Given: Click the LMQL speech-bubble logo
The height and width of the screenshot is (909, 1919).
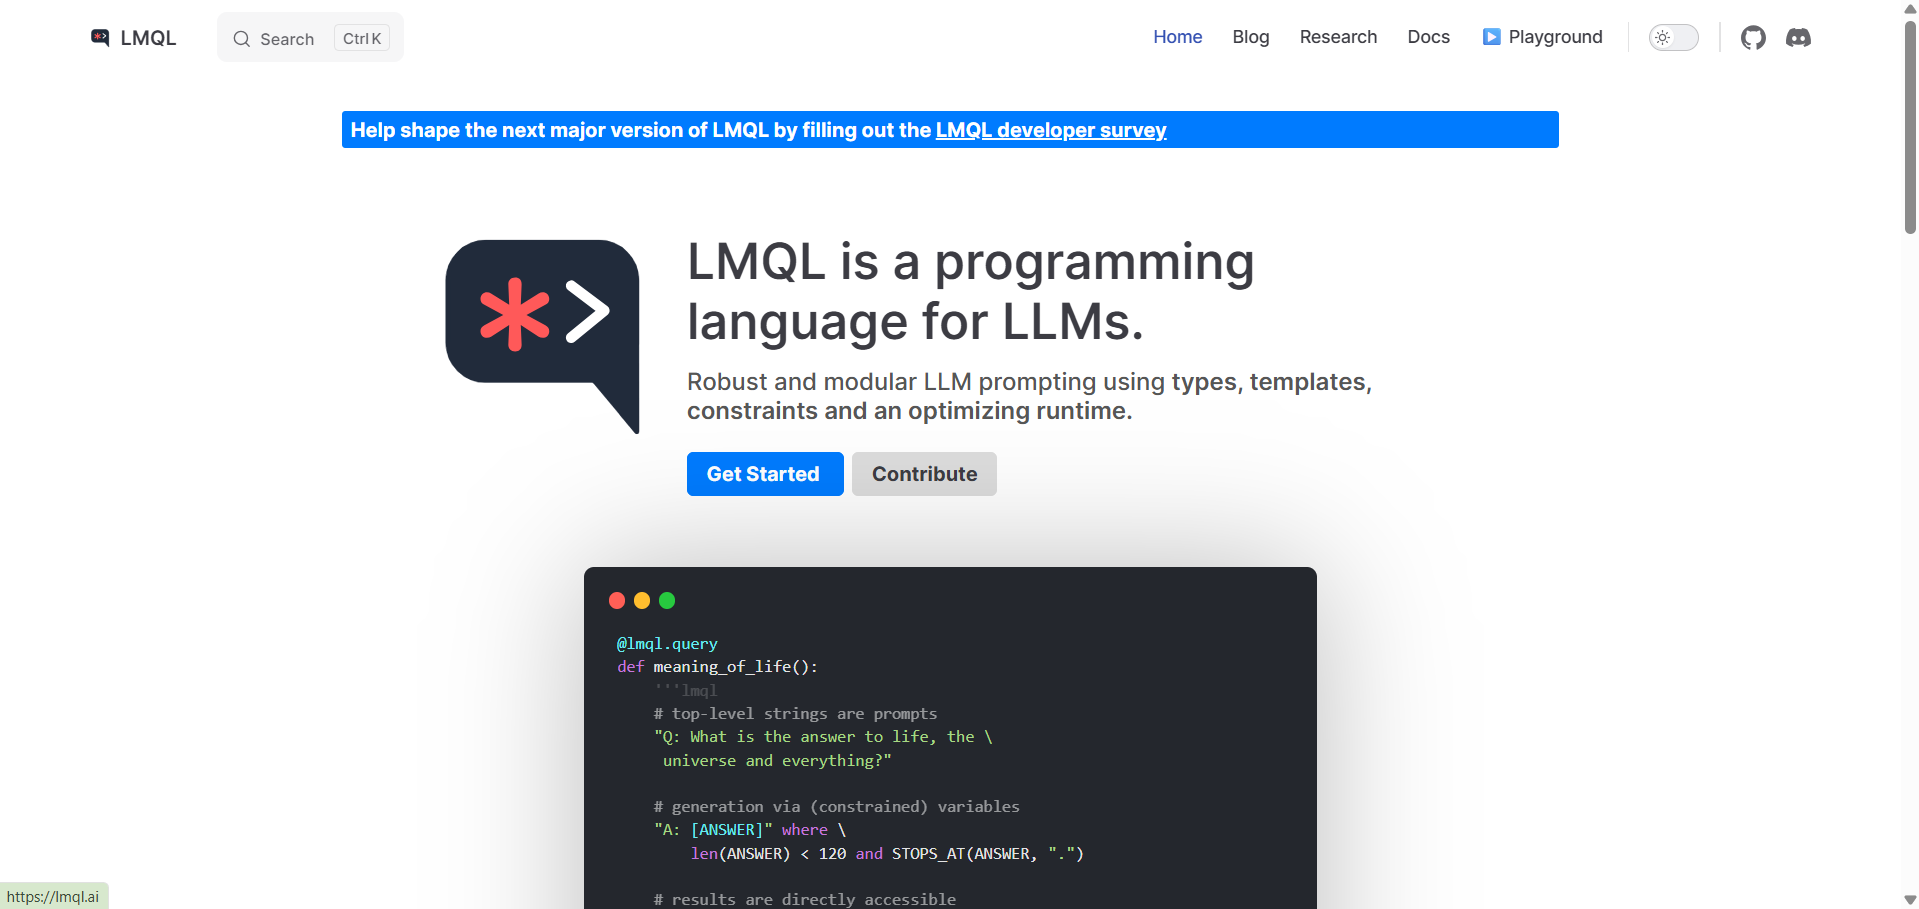Looking at the screenshot, I should click(x=100, y=37).
